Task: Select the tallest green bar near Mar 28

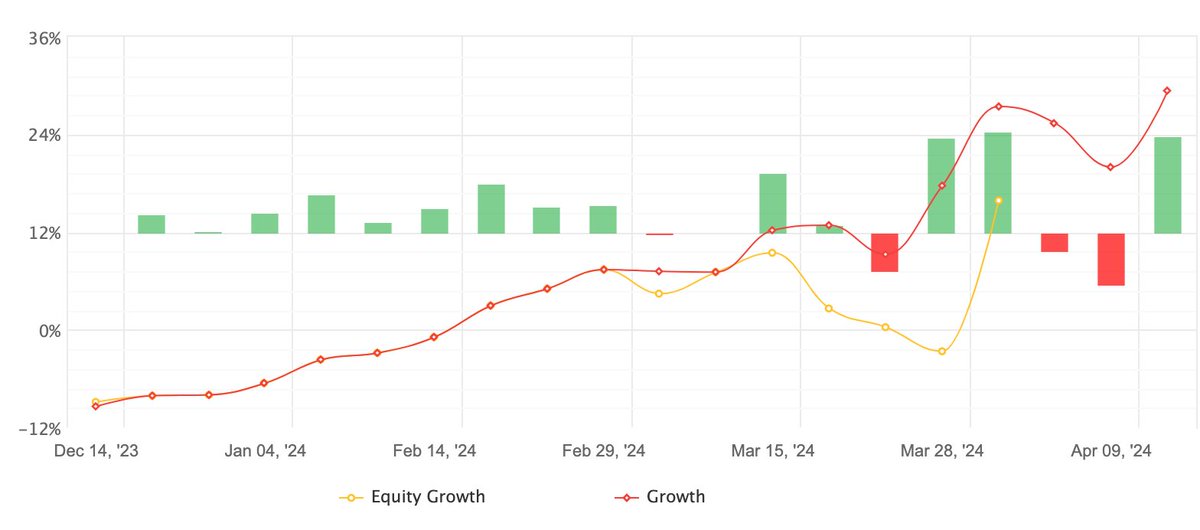Action: click(998, 183)
